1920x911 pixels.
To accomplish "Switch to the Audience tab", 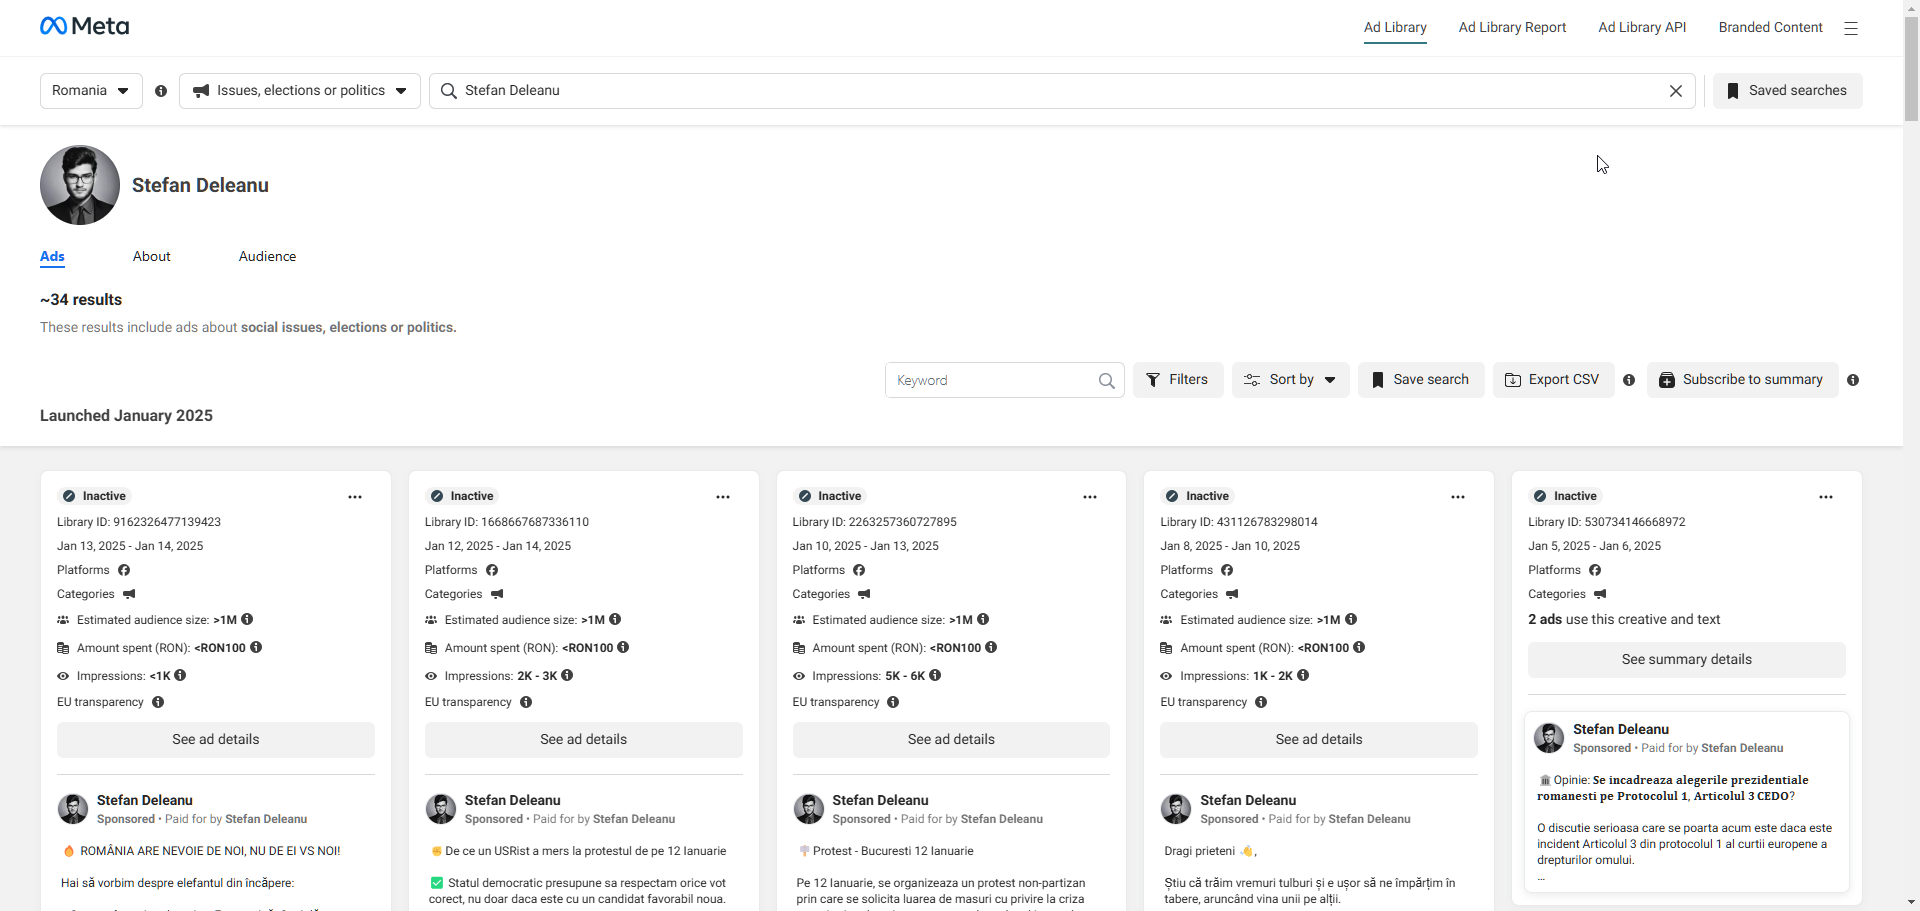I will click(x=267, y=257).
